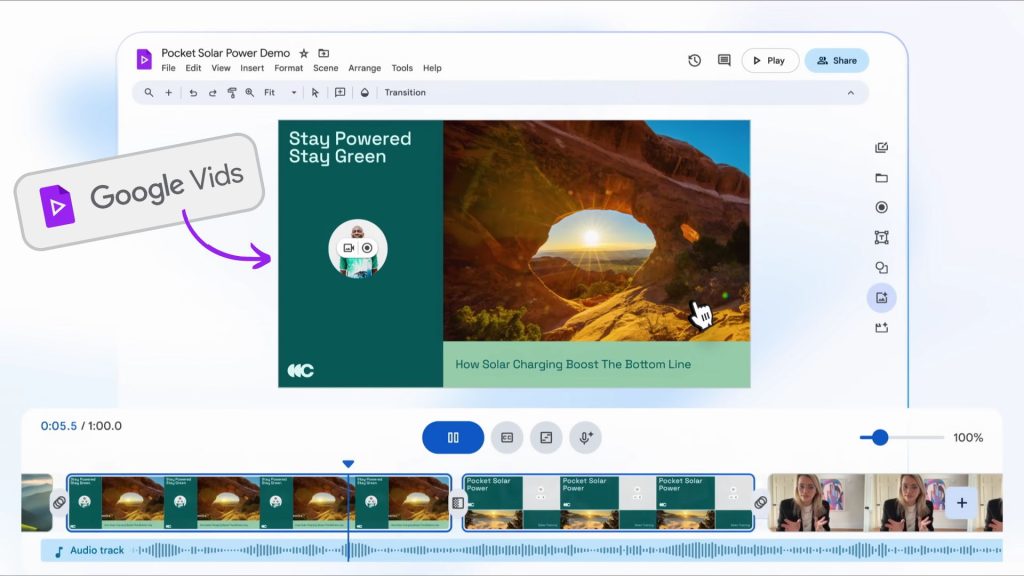Viewport: 1024px width, 576px height.
Task: Open the AI image generation panel
Action: [x=881, y=298]
